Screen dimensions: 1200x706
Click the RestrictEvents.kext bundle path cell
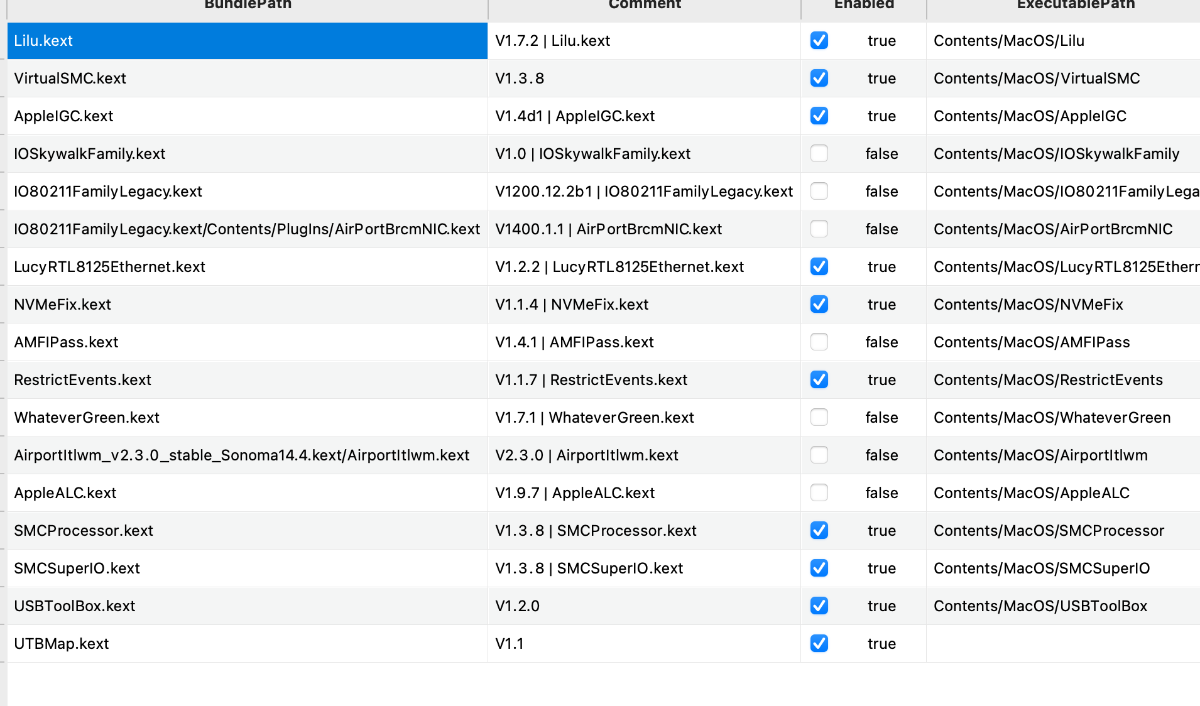(246, 380)
